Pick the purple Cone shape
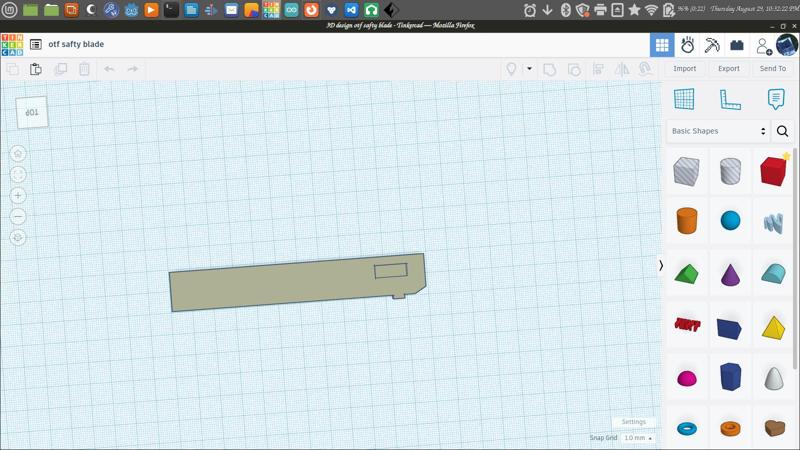The image size is (800, 450). click(x=730, y=274)
